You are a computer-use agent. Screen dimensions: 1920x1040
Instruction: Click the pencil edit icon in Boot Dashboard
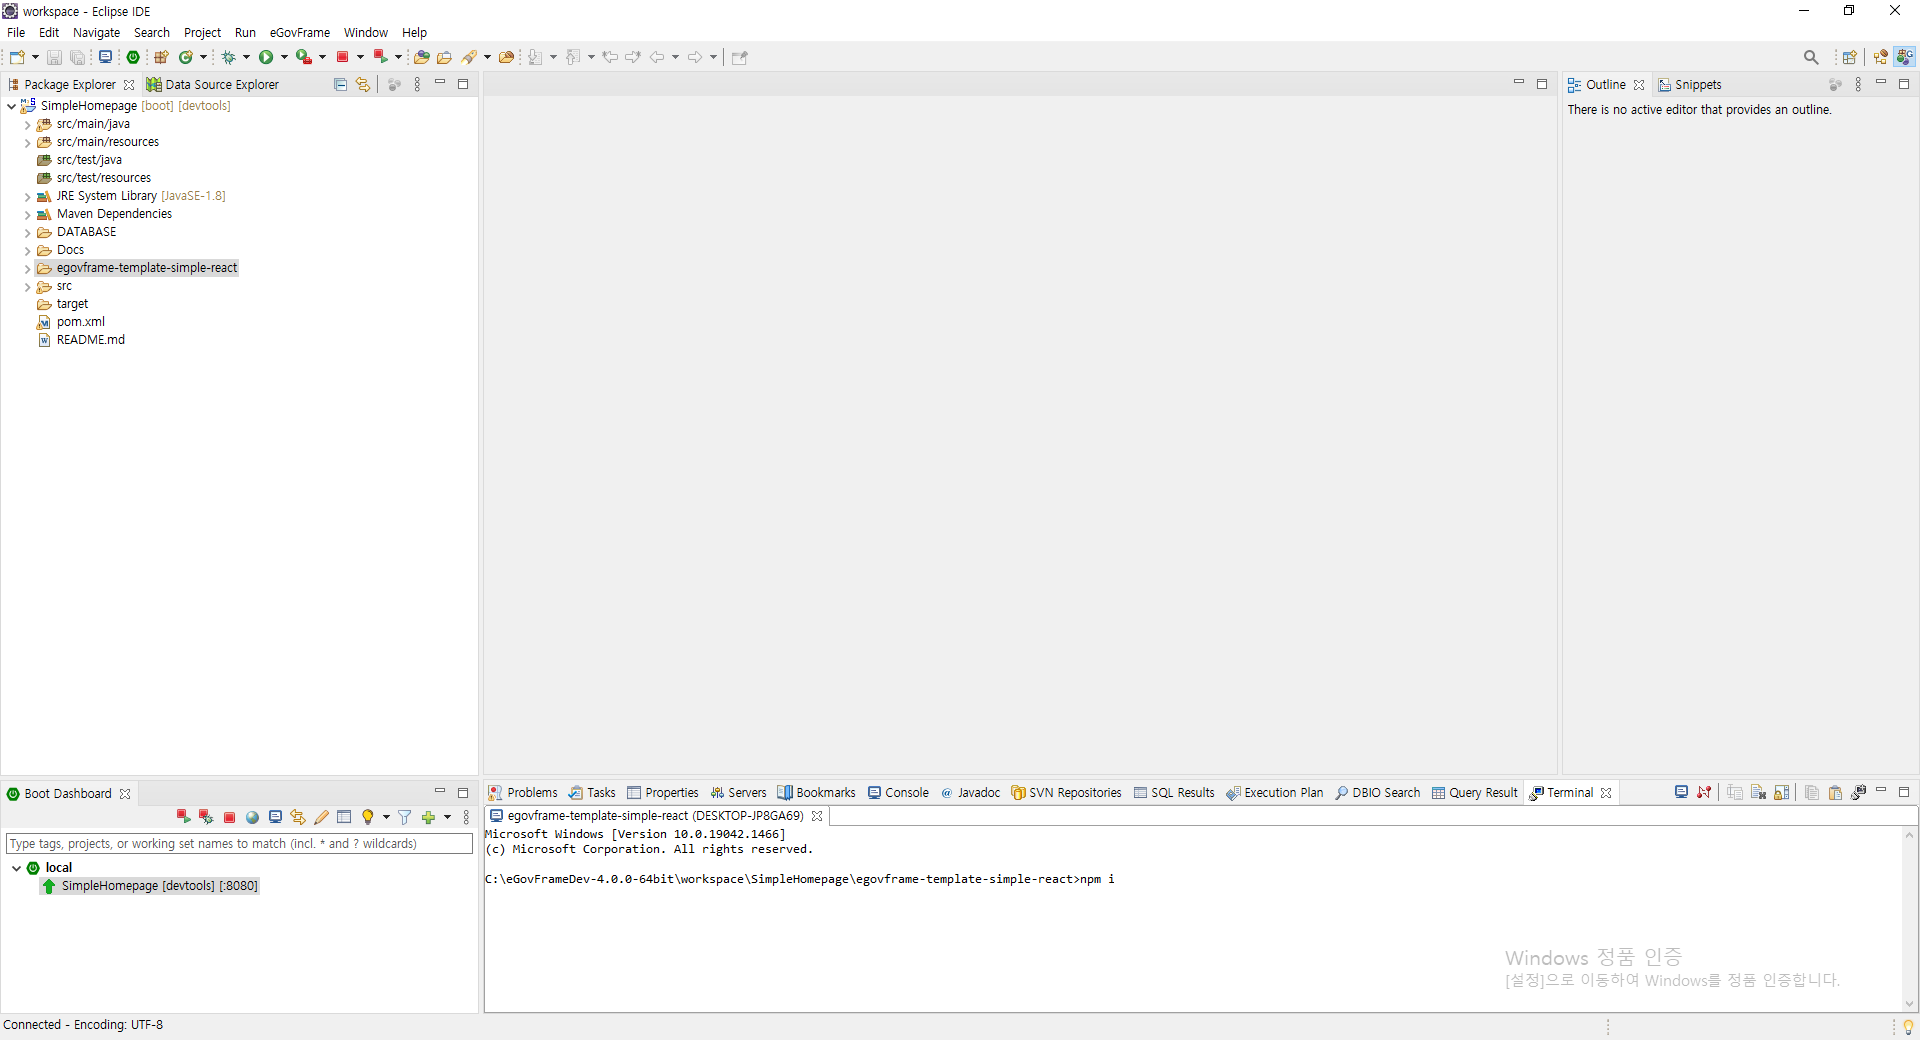(321, 817)
